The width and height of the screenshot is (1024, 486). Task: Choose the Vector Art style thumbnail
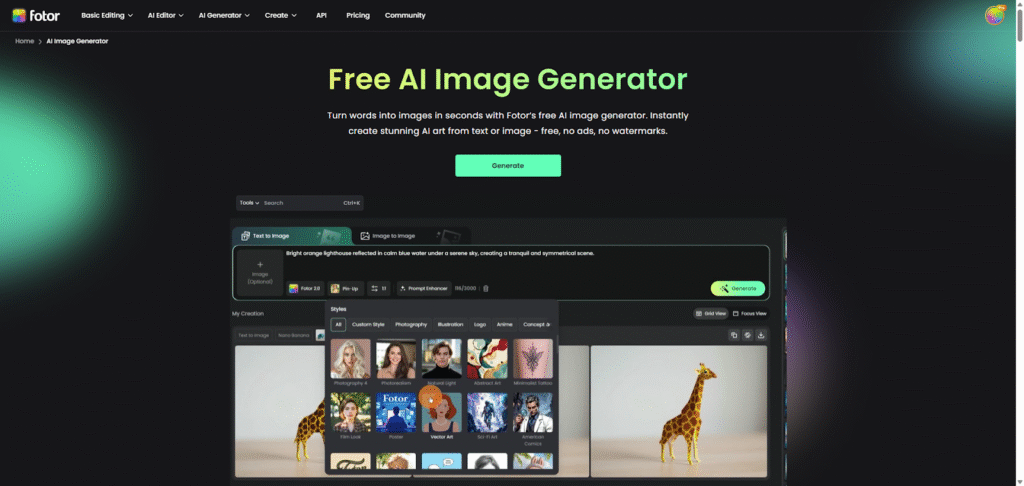[x=441, y=412]
